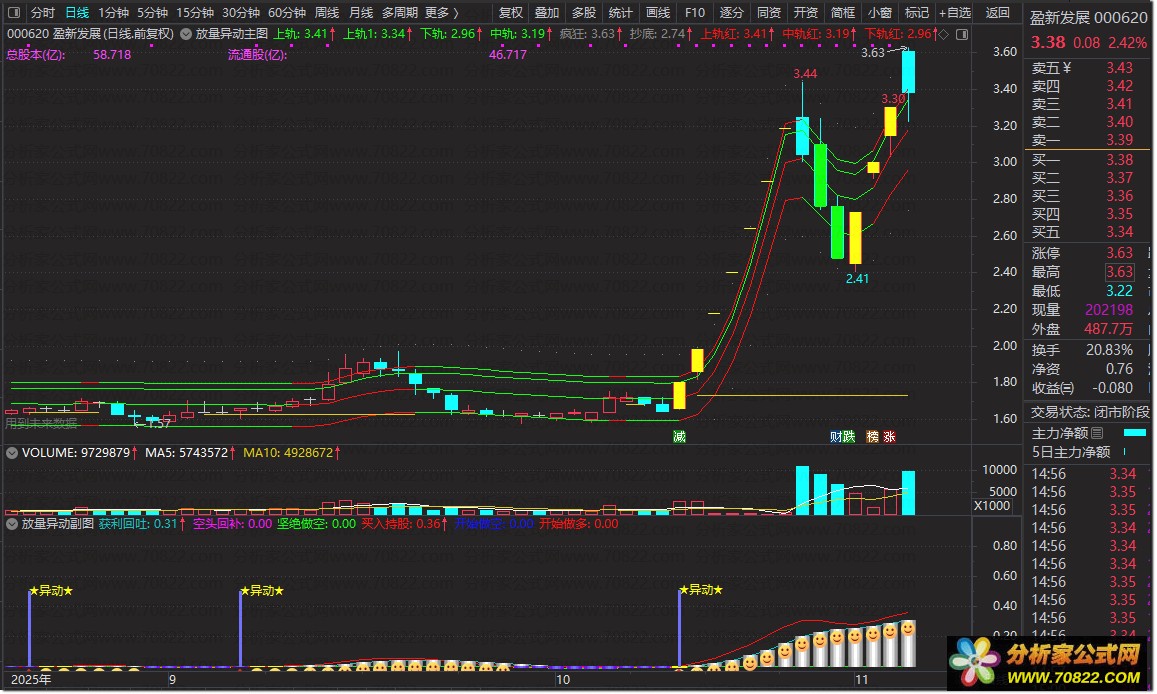Add stock via +自选 button
This screenshot has width=1157, height=694.
point(955,13)
